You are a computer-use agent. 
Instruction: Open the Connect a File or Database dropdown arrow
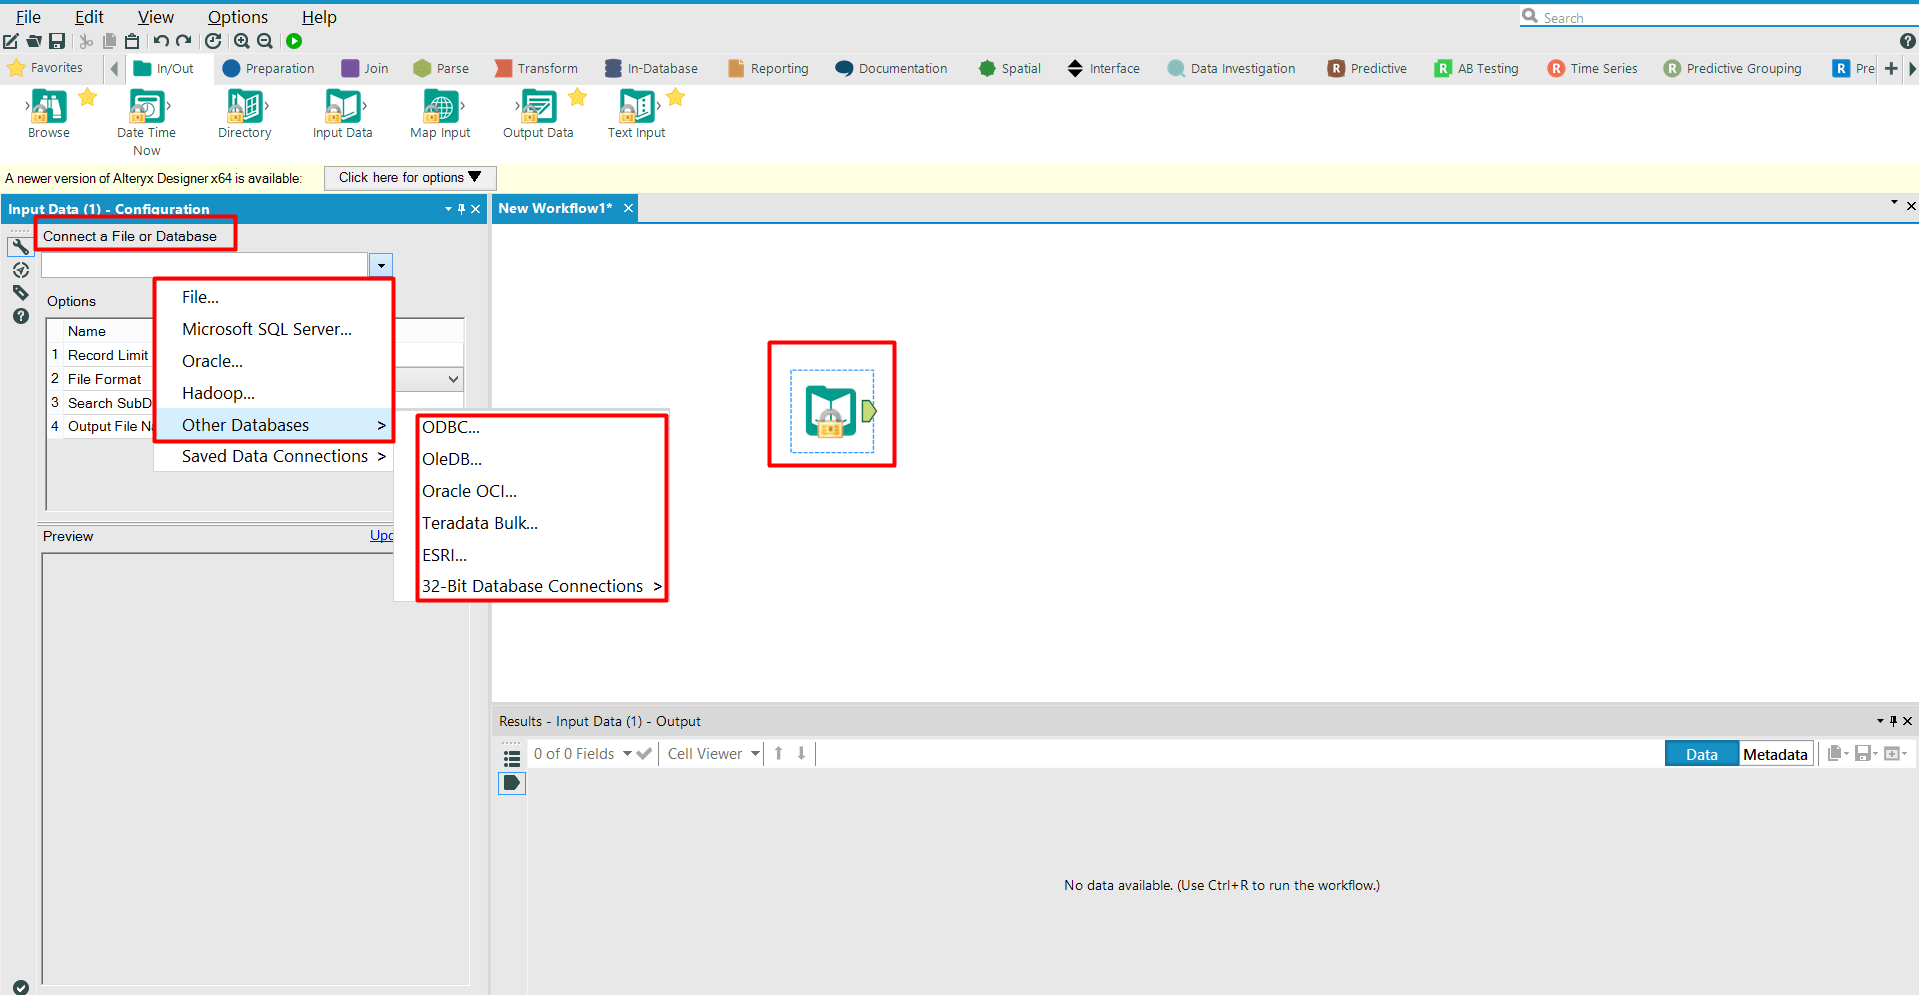point(381,266)
